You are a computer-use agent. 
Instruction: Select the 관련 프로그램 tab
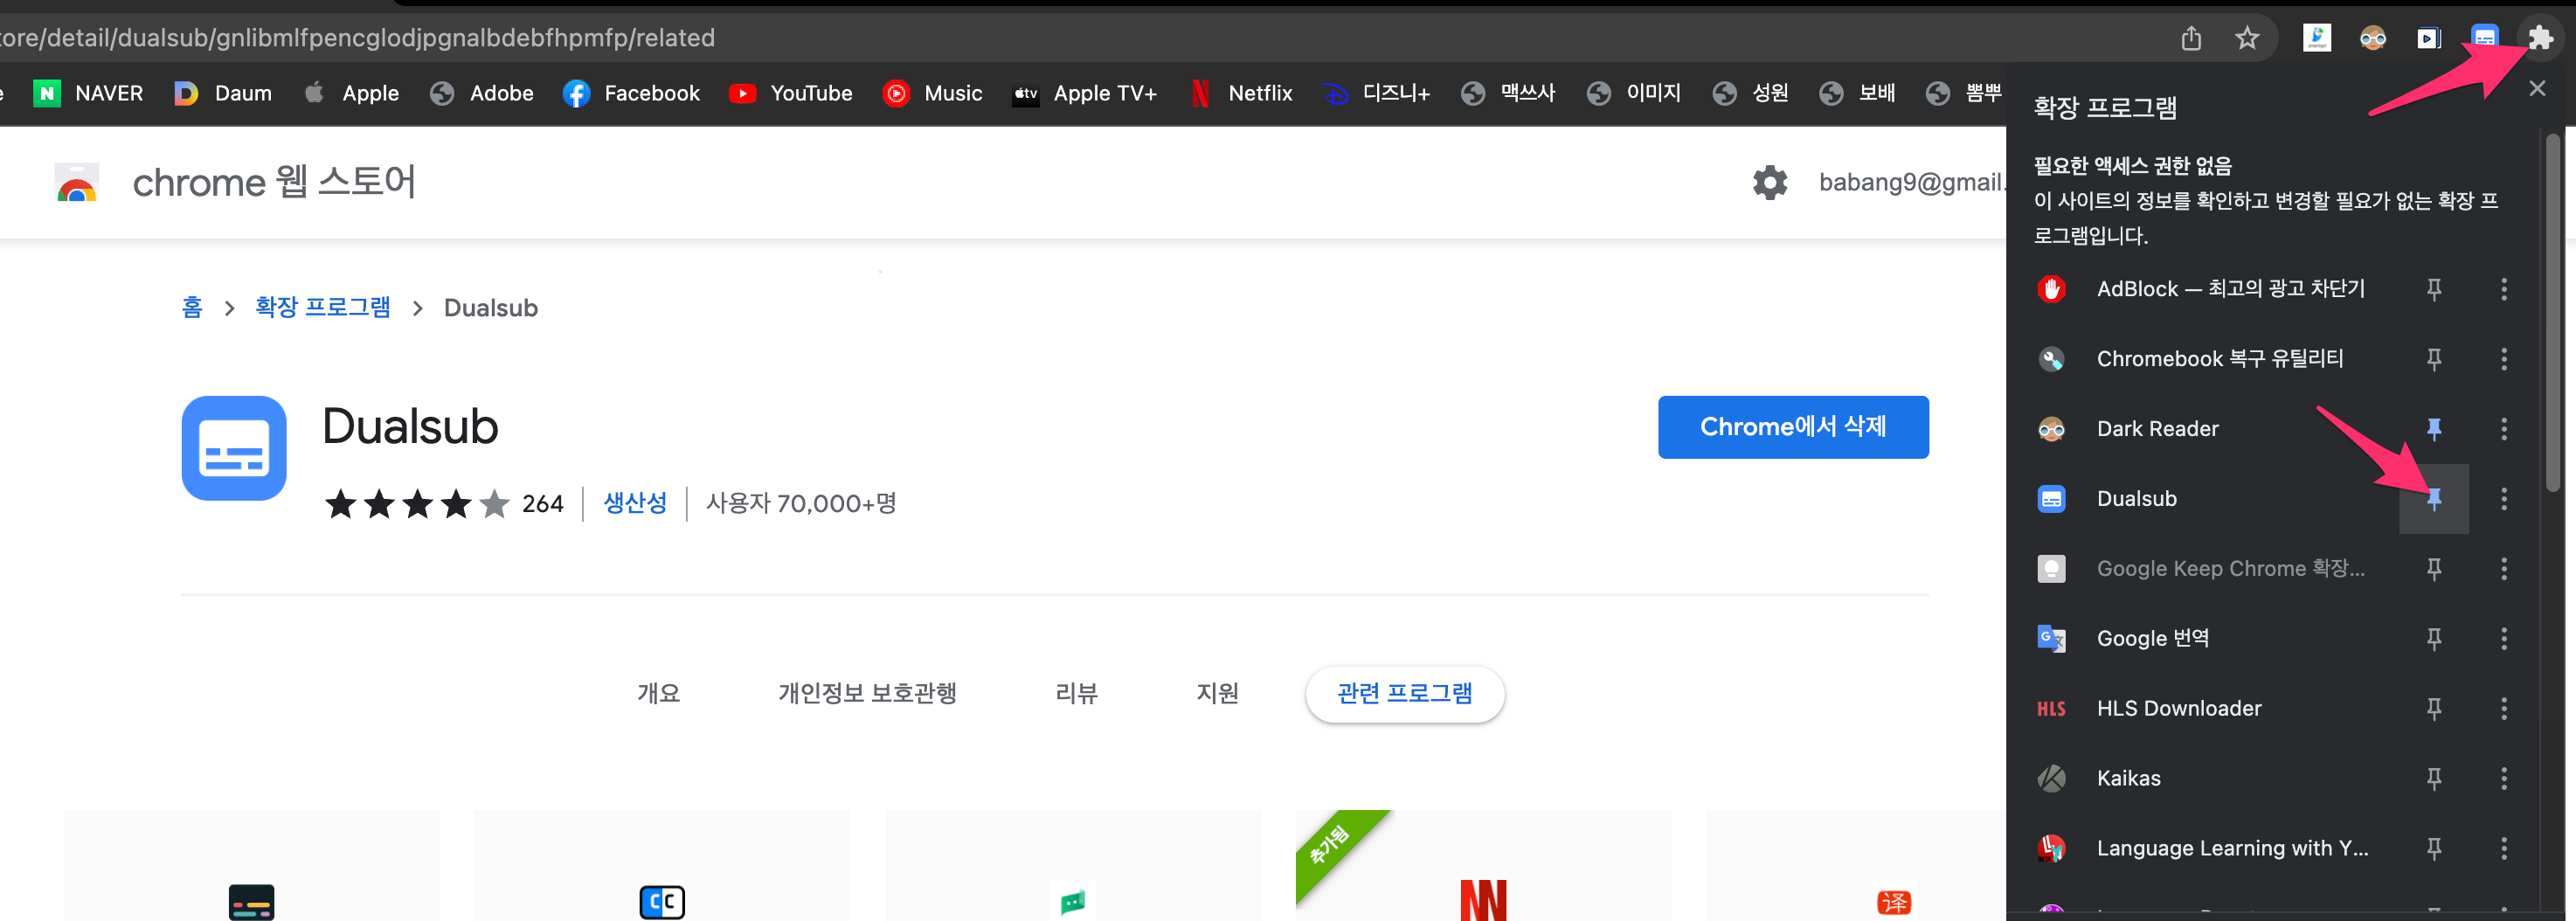click(x=1404, y=693)
